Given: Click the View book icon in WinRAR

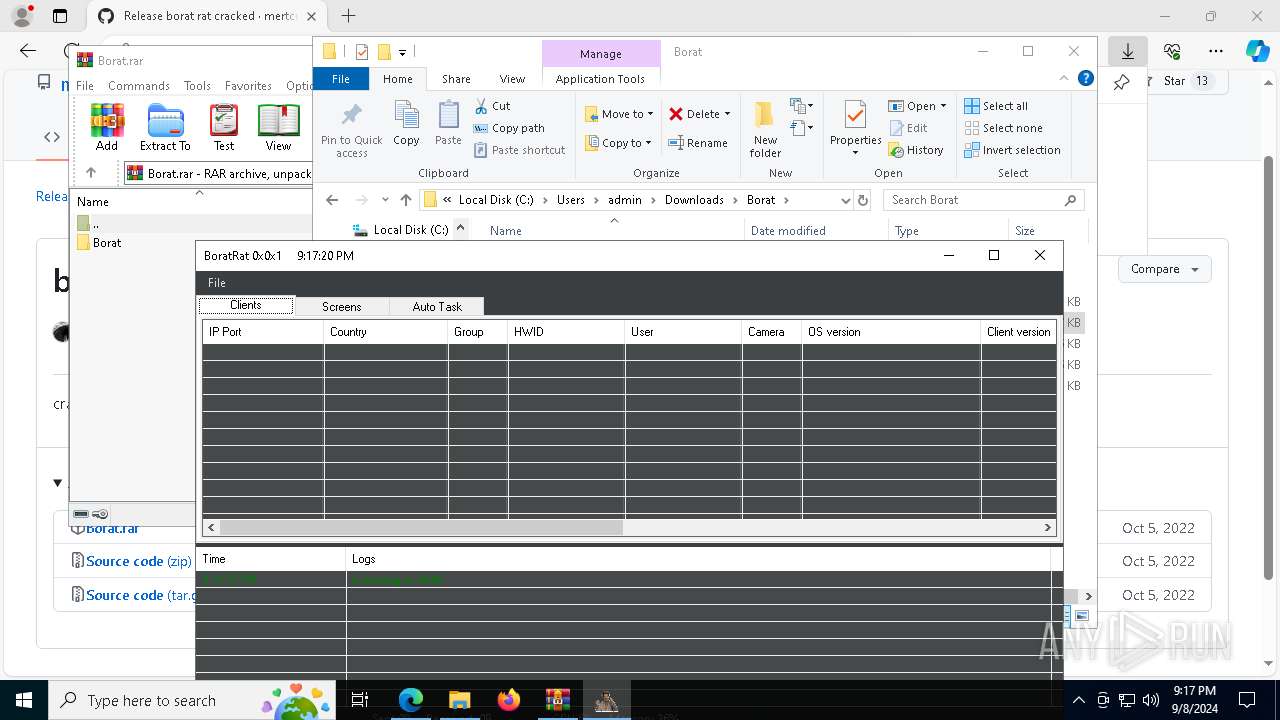Looking at the screenshot, I should (278, 127).
